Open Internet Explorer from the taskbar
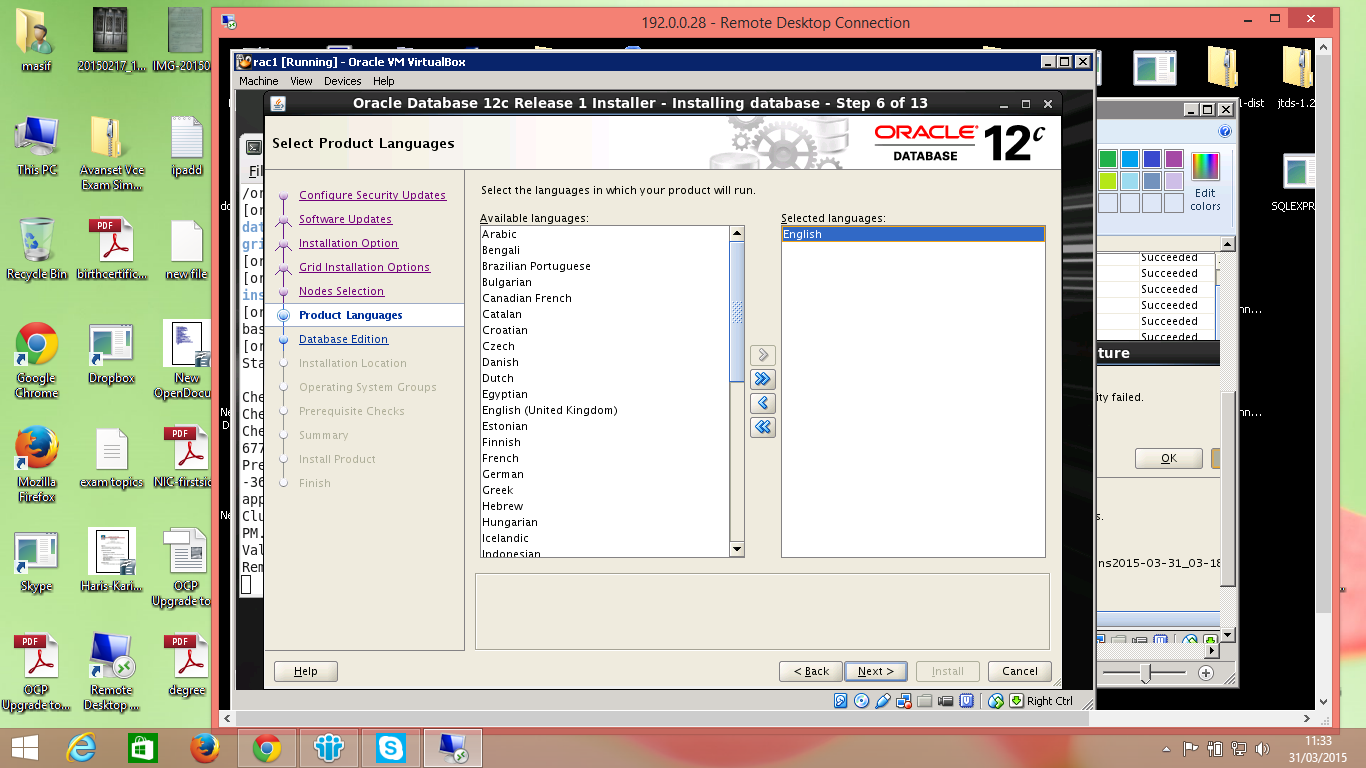This screenshot has width=1366, height=768. click(x=81, y=748)
